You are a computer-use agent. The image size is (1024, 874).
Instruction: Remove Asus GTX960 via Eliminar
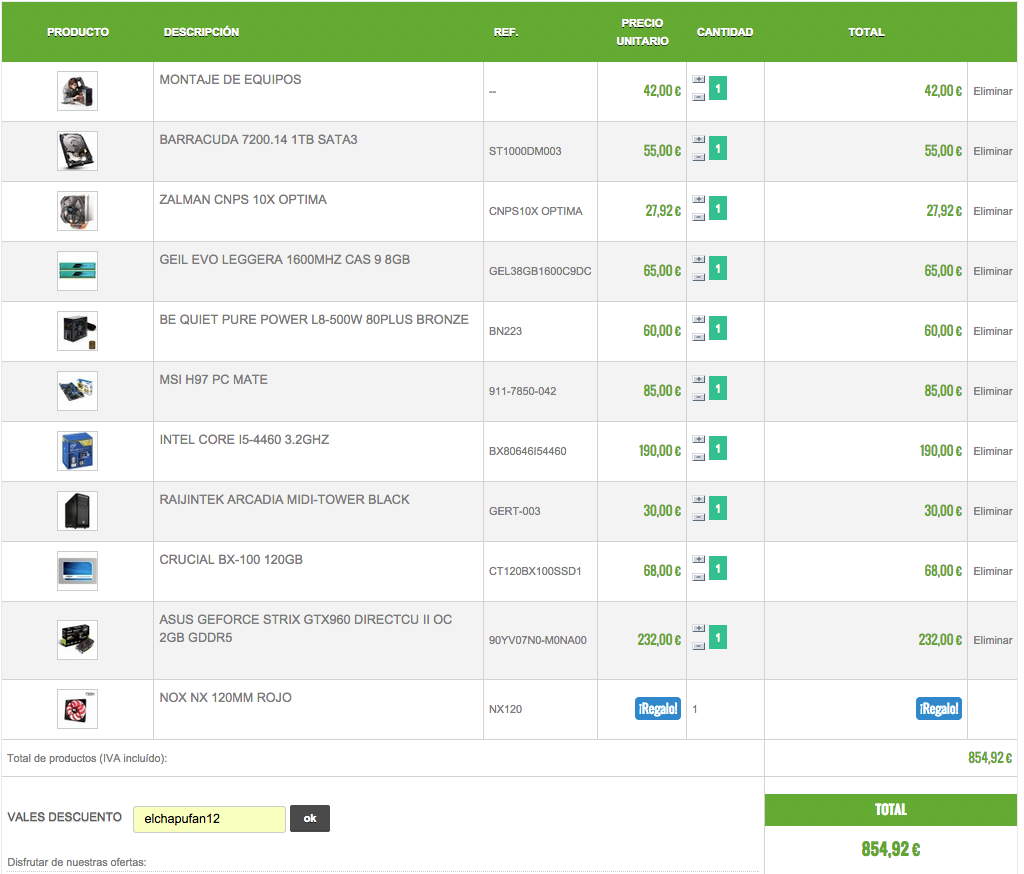pos(992,641)
